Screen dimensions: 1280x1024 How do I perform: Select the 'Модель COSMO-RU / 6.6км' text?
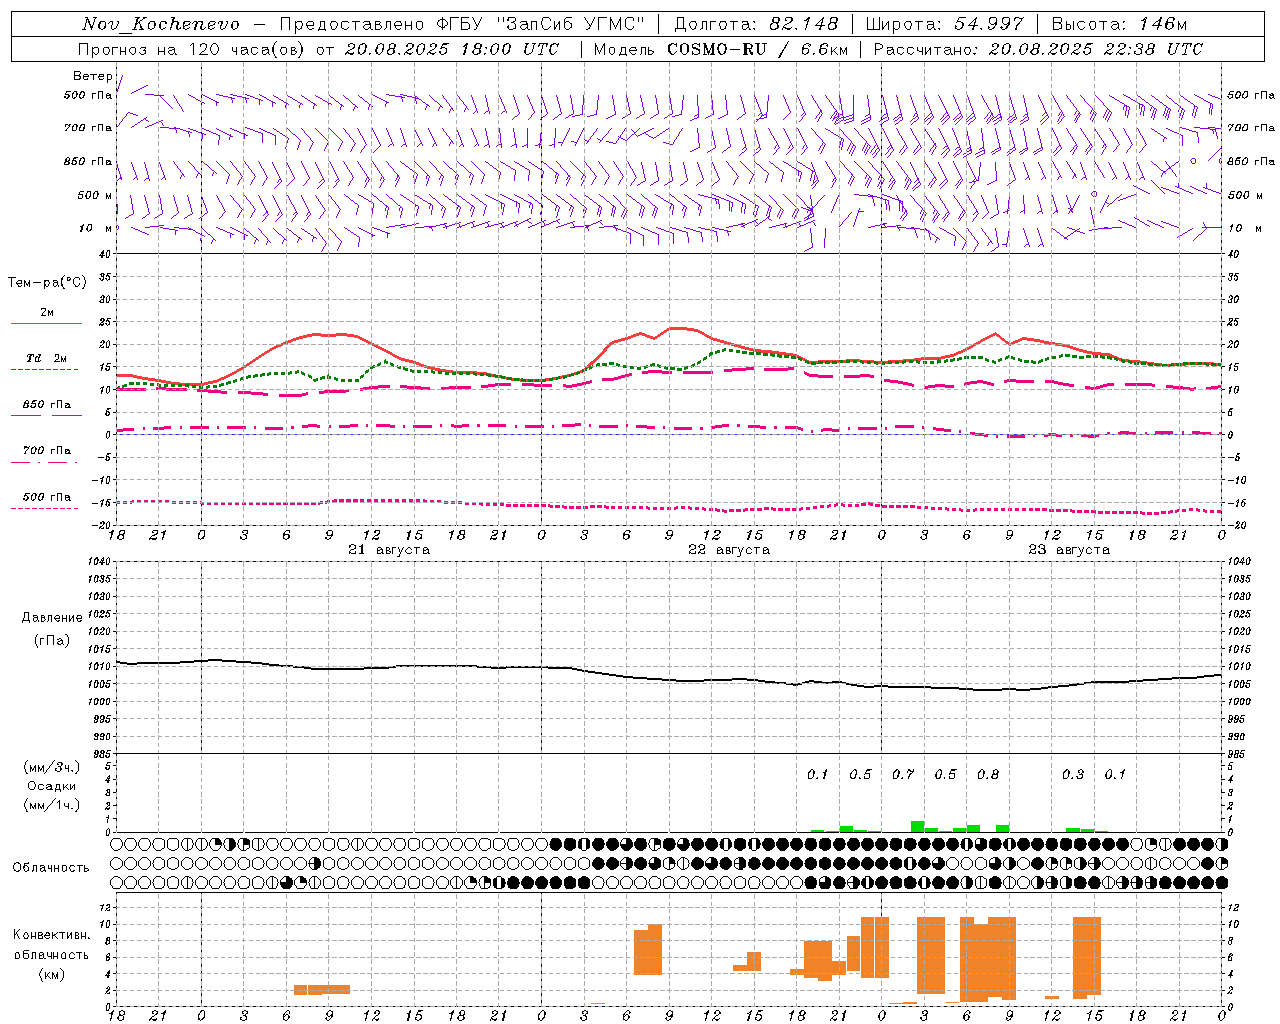[x=721, y=49]
